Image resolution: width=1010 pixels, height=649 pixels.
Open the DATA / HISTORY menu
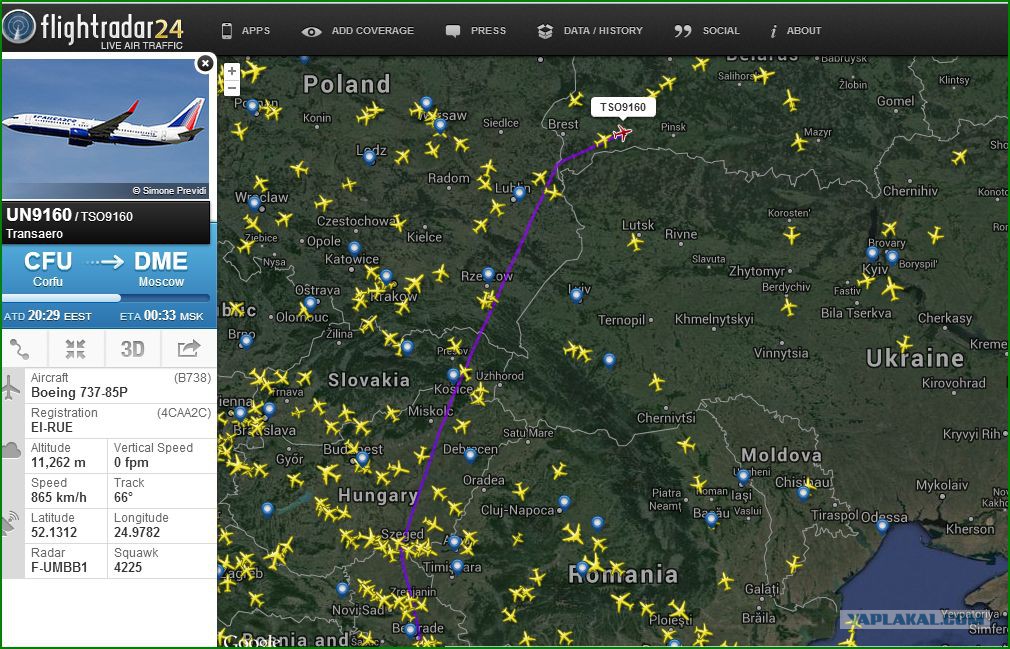pyautogui.click(x=590, y=30)
